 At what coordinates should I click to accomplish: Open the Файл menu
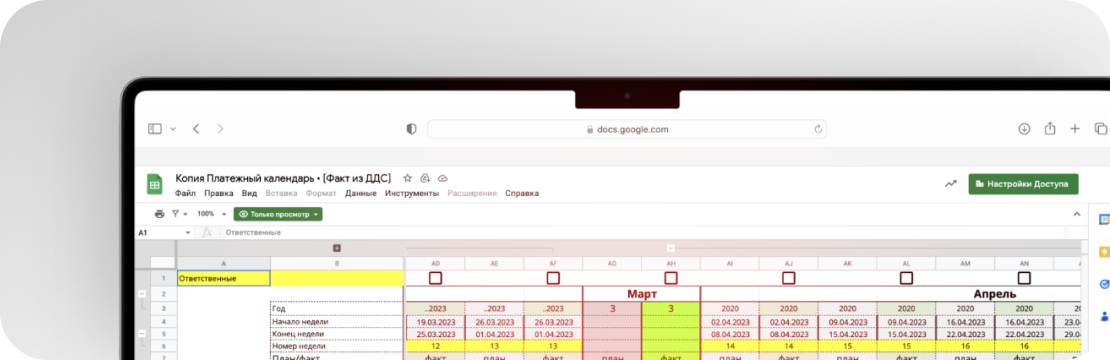185,193
